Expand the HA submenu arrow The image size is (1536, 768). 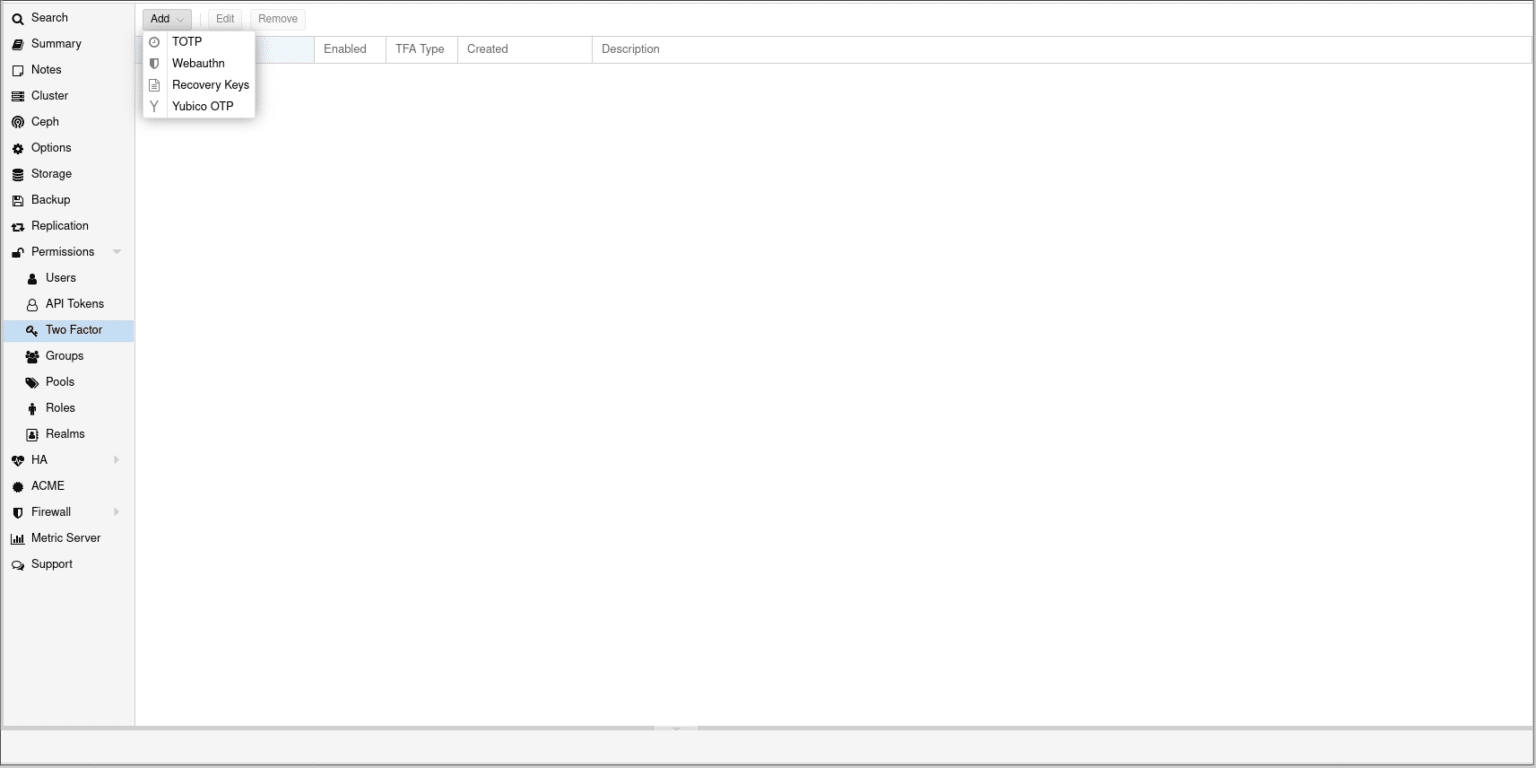(117, 460)
